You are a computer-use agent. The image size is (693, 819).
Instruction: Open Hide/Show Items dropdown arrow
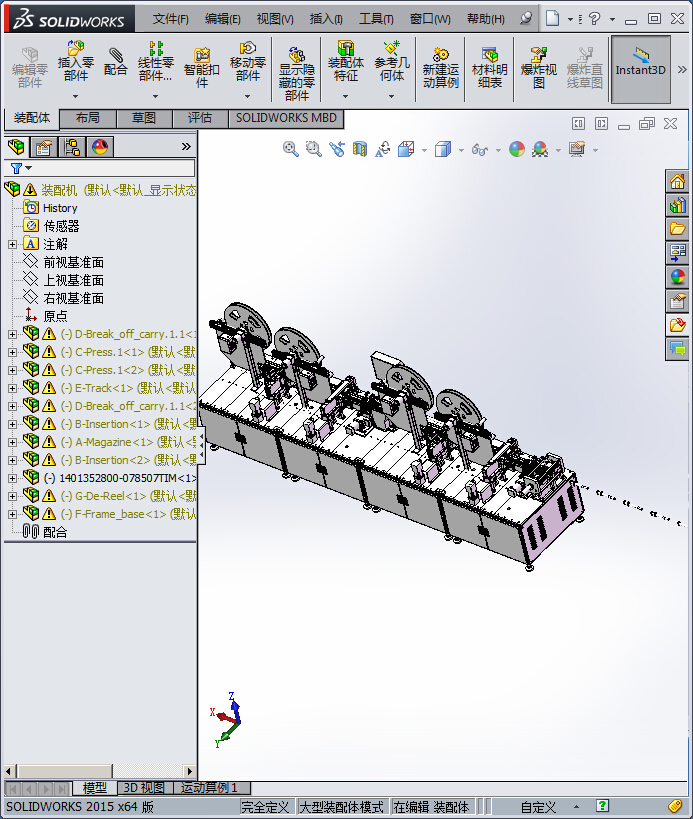[x=498, y=150]
